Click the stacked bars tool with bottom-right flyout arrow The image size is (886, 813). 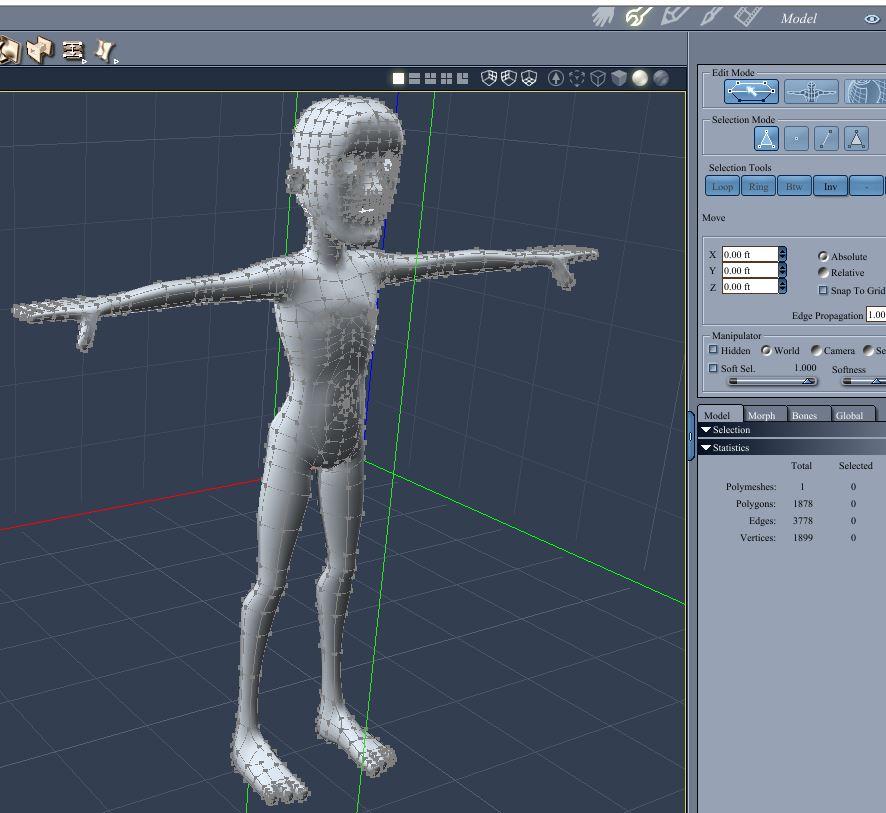[73, 50]
